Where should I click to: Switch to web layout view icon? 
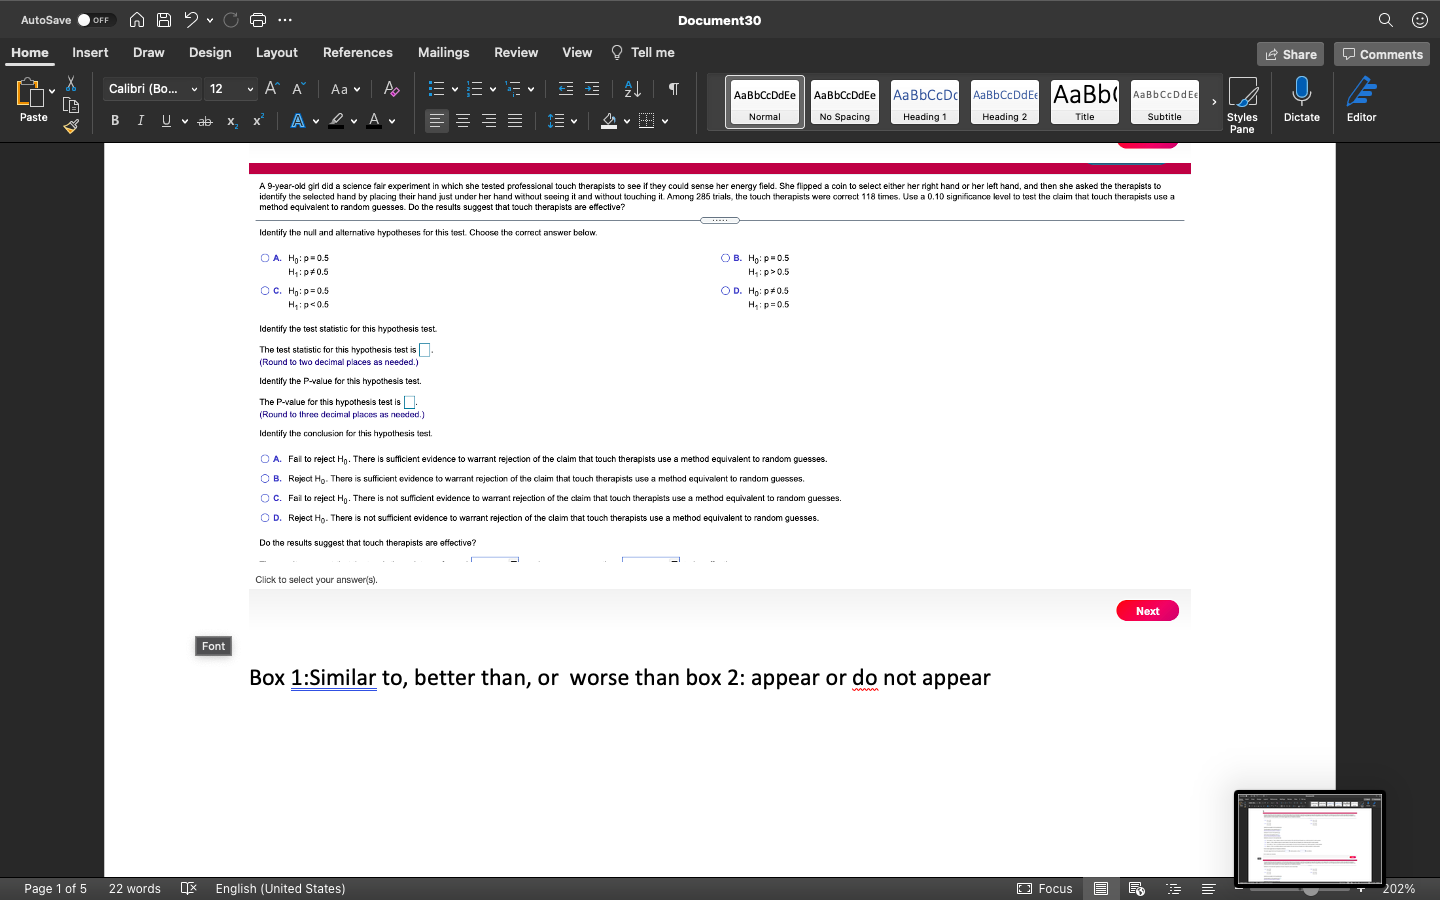[x=1137, y=888]
